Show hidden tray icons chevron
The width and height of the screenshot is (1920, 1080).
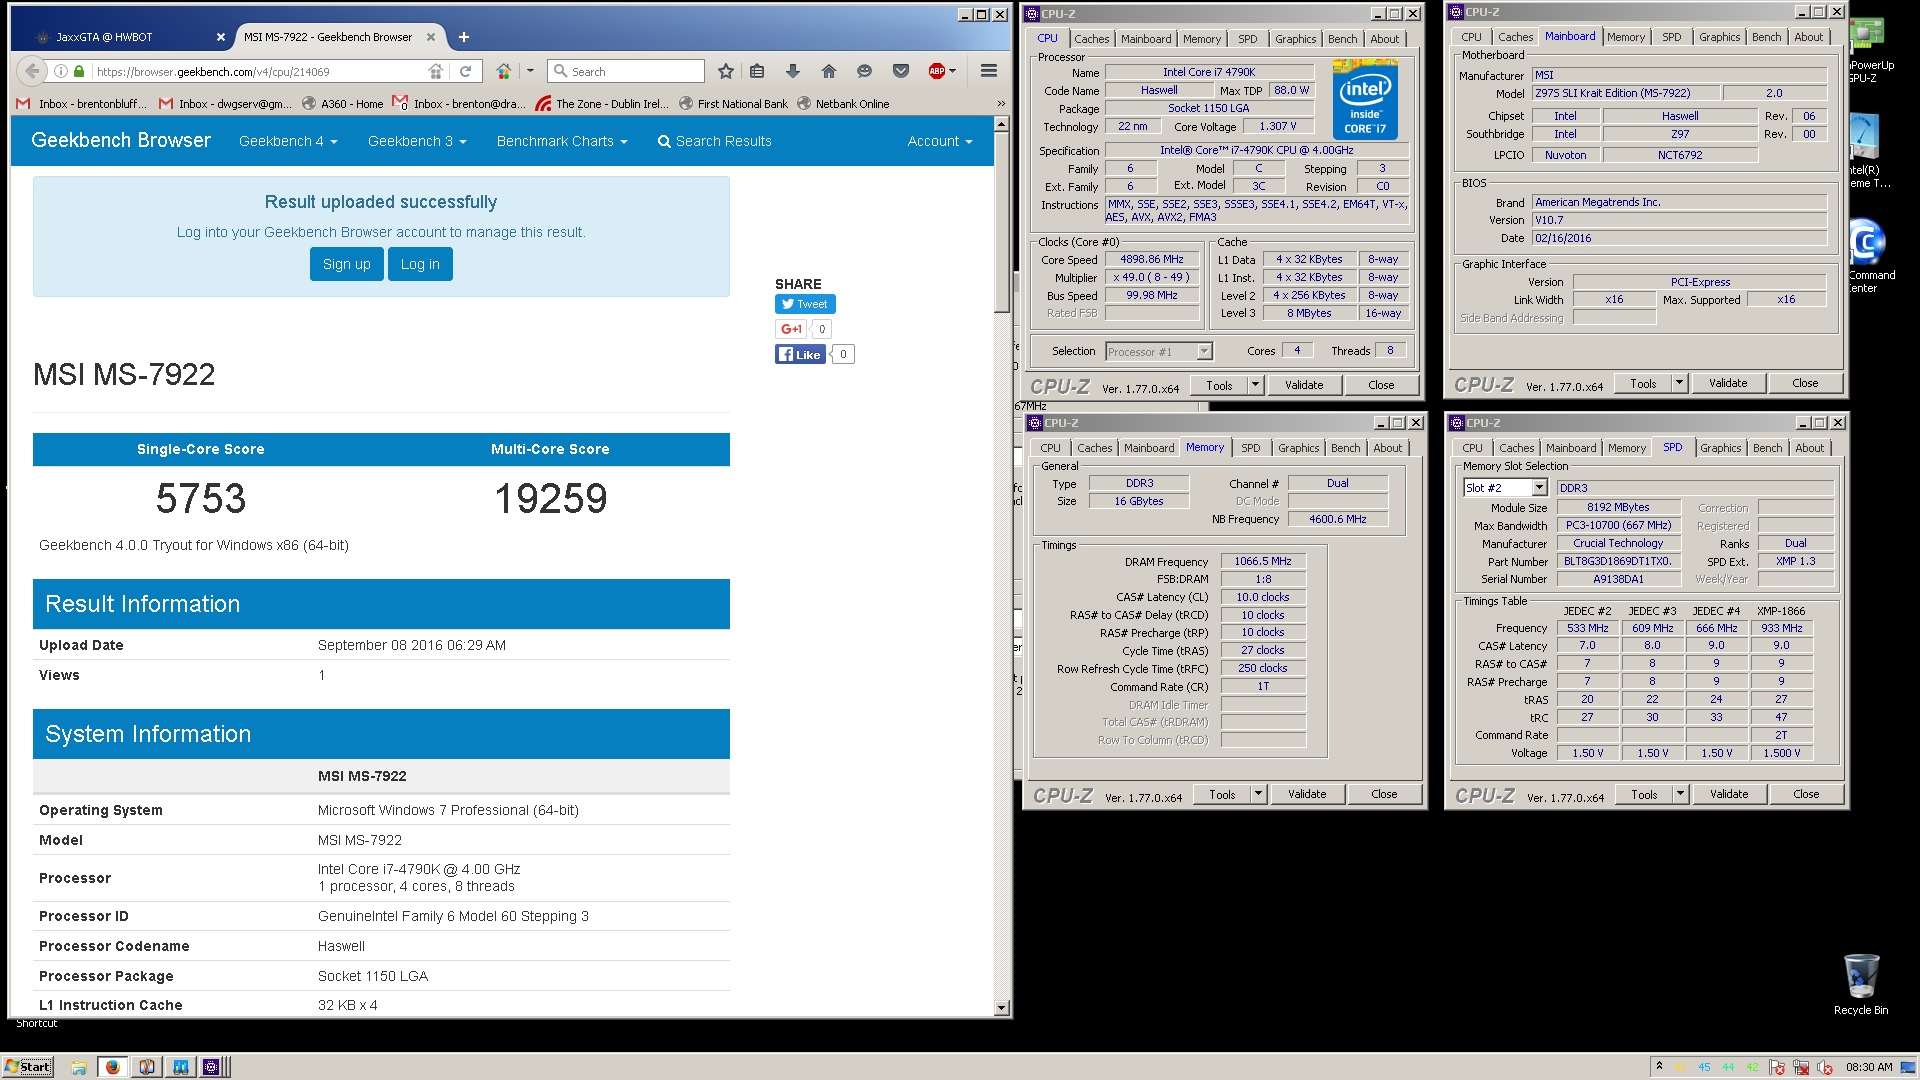(1659, 1066)
